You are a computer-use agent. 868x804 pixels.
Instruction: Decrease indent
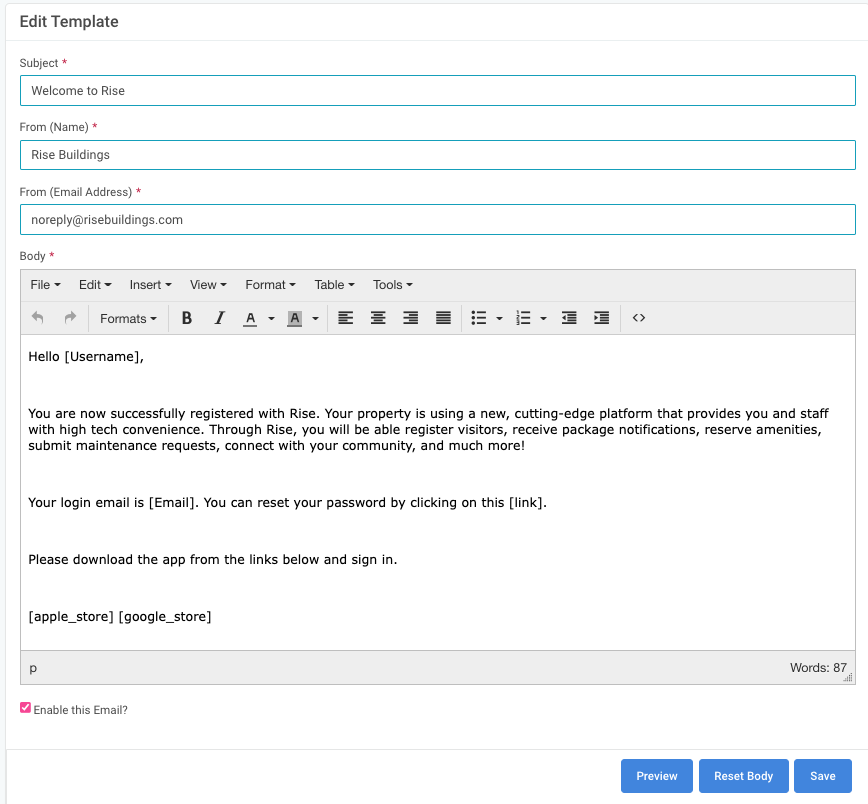pos(569,318)
